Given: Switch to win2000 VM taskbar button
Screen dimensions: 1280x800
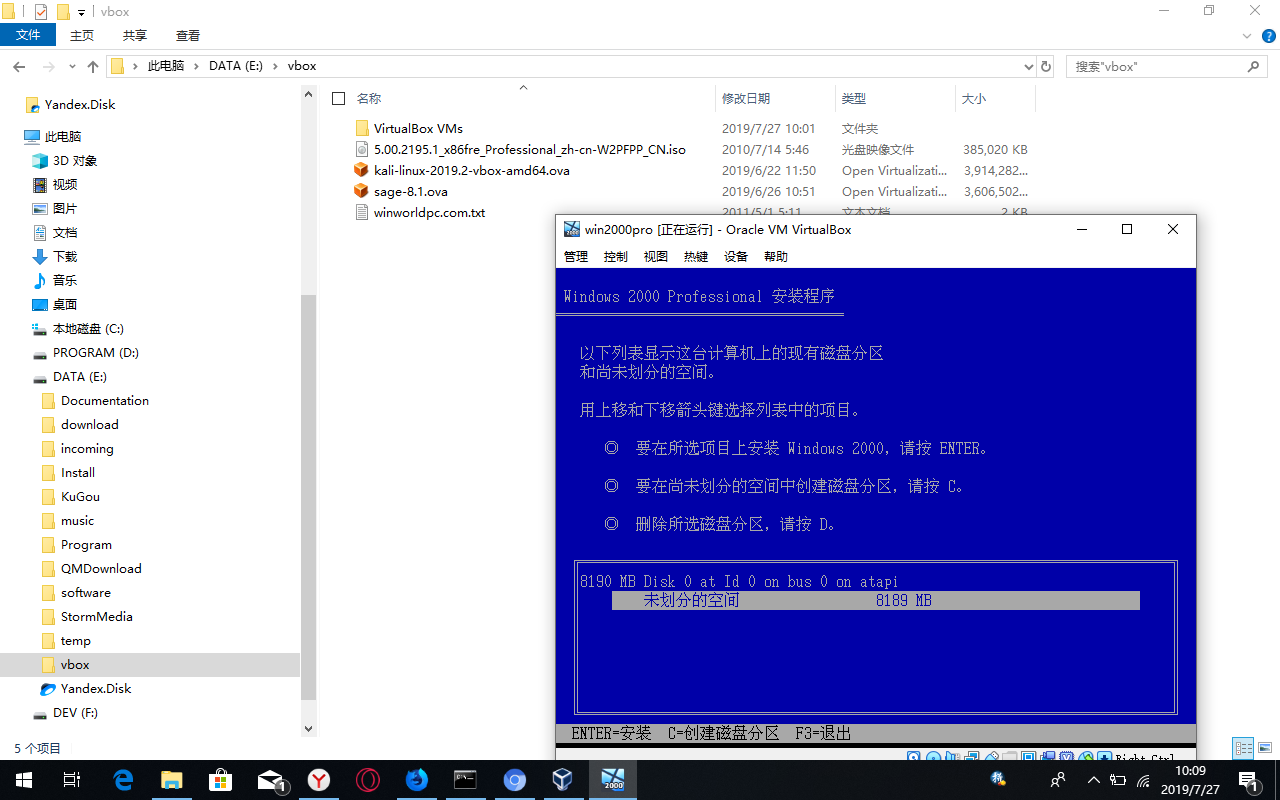Looking at the screenshot, I should pos(612,779).
